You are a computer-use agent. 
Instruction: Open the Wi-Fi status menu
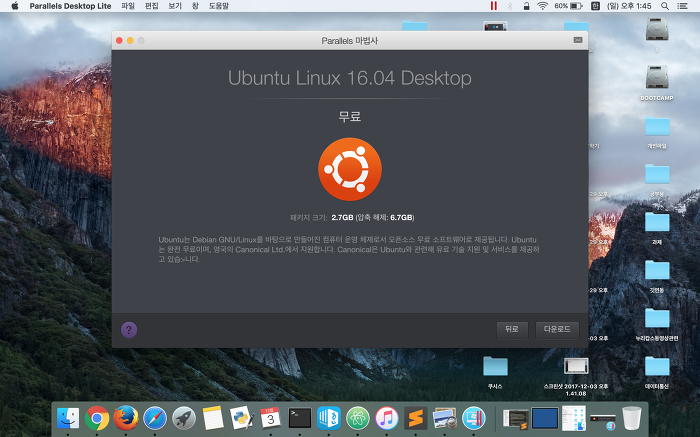tap(542, 6)
